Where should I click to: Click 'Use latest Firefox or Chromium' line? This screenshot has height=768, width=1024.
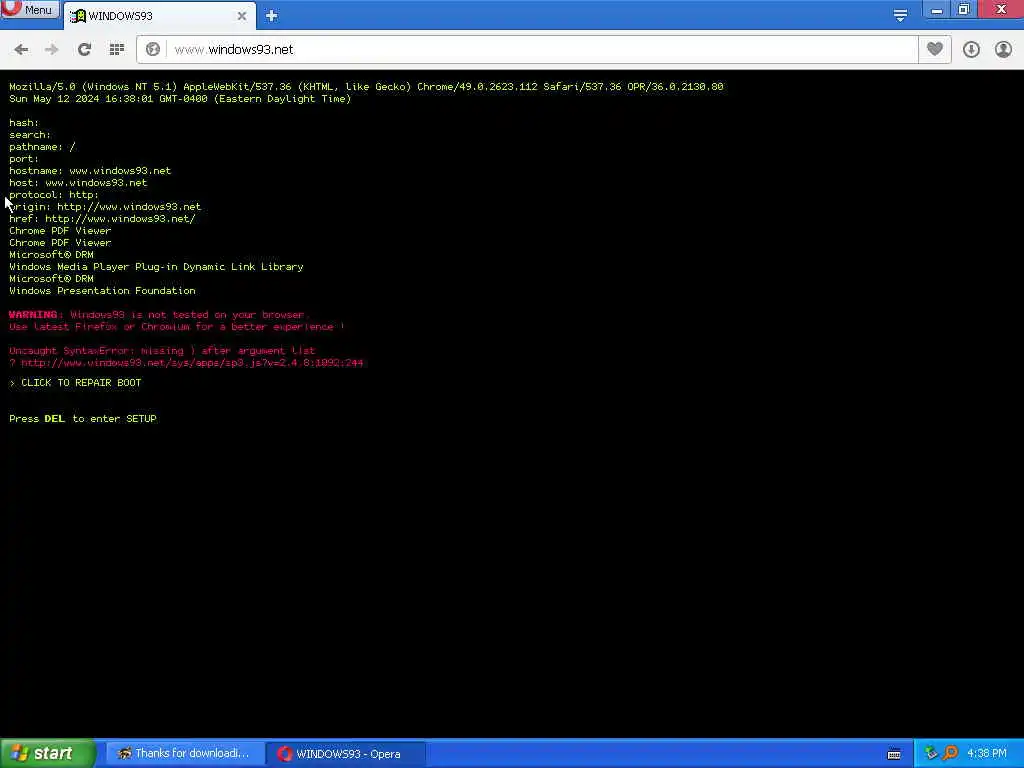176,327
